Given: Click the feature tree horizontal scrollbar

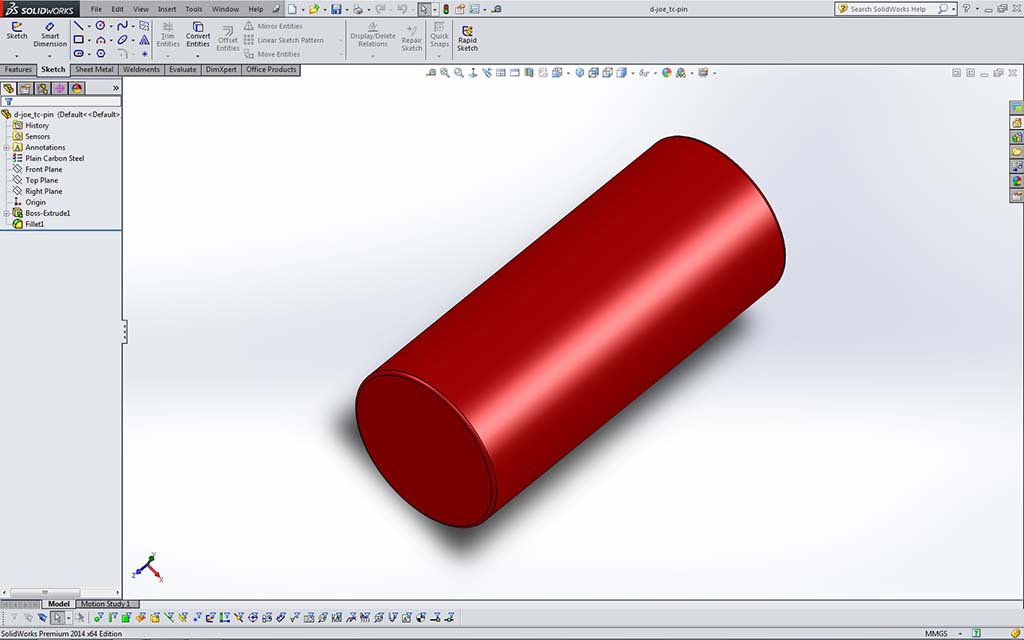Looking at the screenshot, I should [58, 593].
